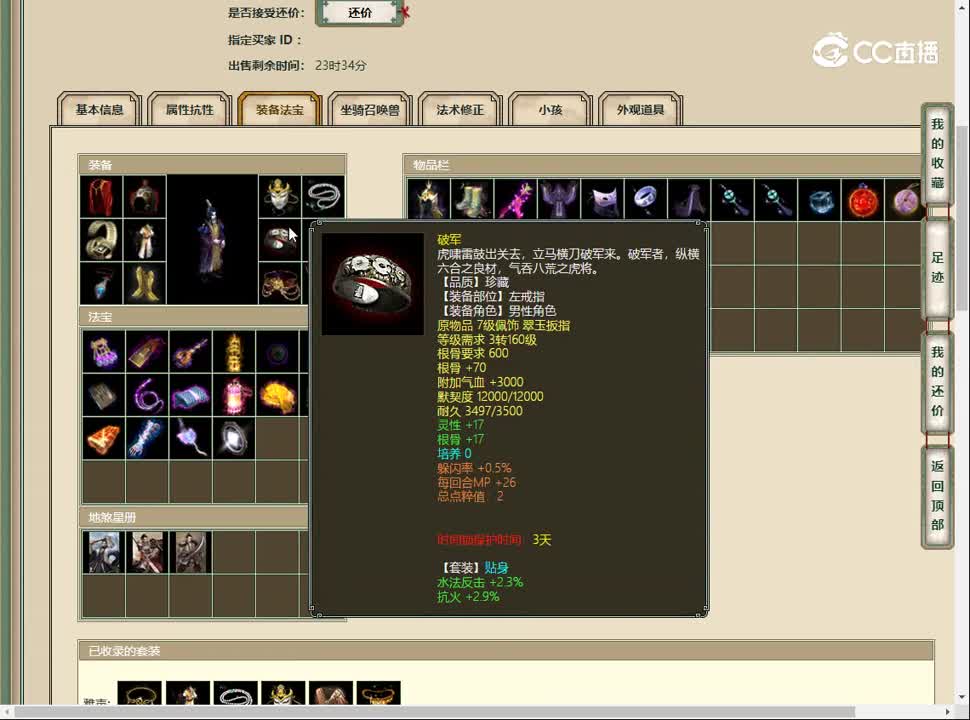This screenshot has width=970, height=720.
Task: Select the grey book 法宝 icon
Action: (104, 395)
